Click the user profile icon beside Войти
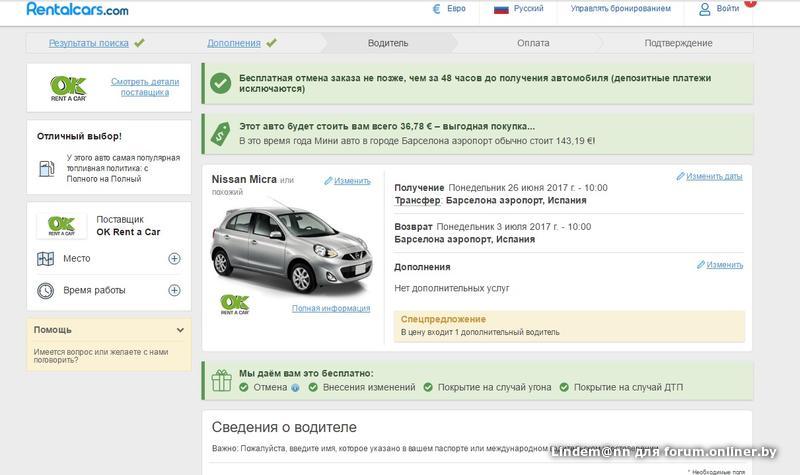 click(705, 9)
